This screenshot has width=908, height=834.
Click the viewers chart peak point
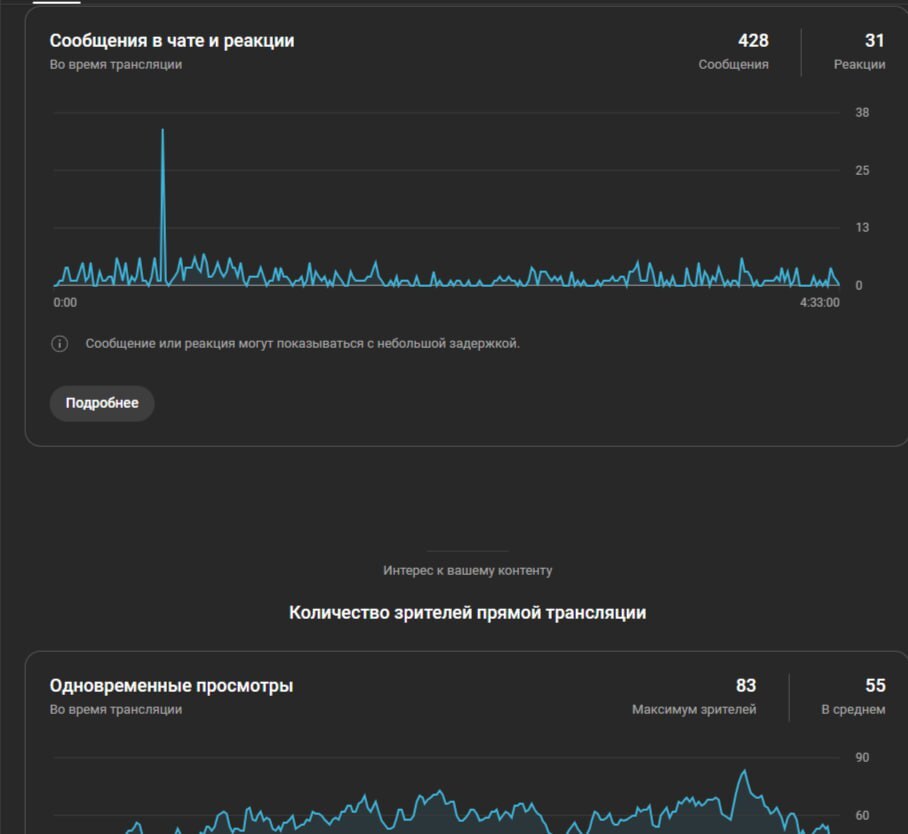(744, 770)
